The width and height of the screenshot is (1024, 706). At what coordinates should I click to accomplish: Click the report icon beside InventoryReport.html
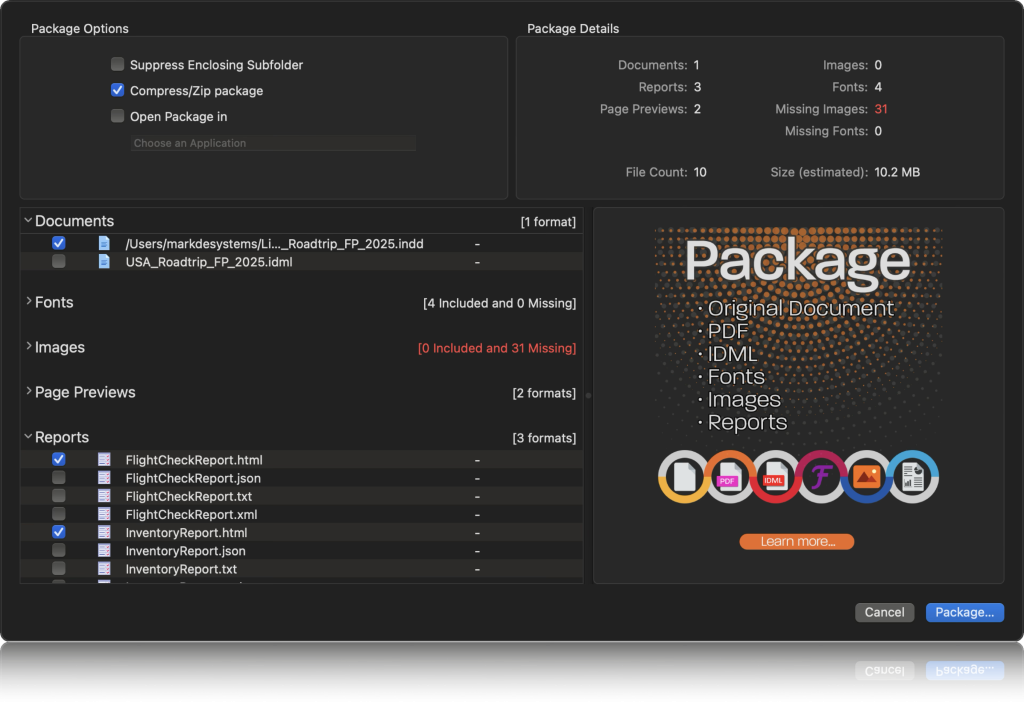pos(104,532)
